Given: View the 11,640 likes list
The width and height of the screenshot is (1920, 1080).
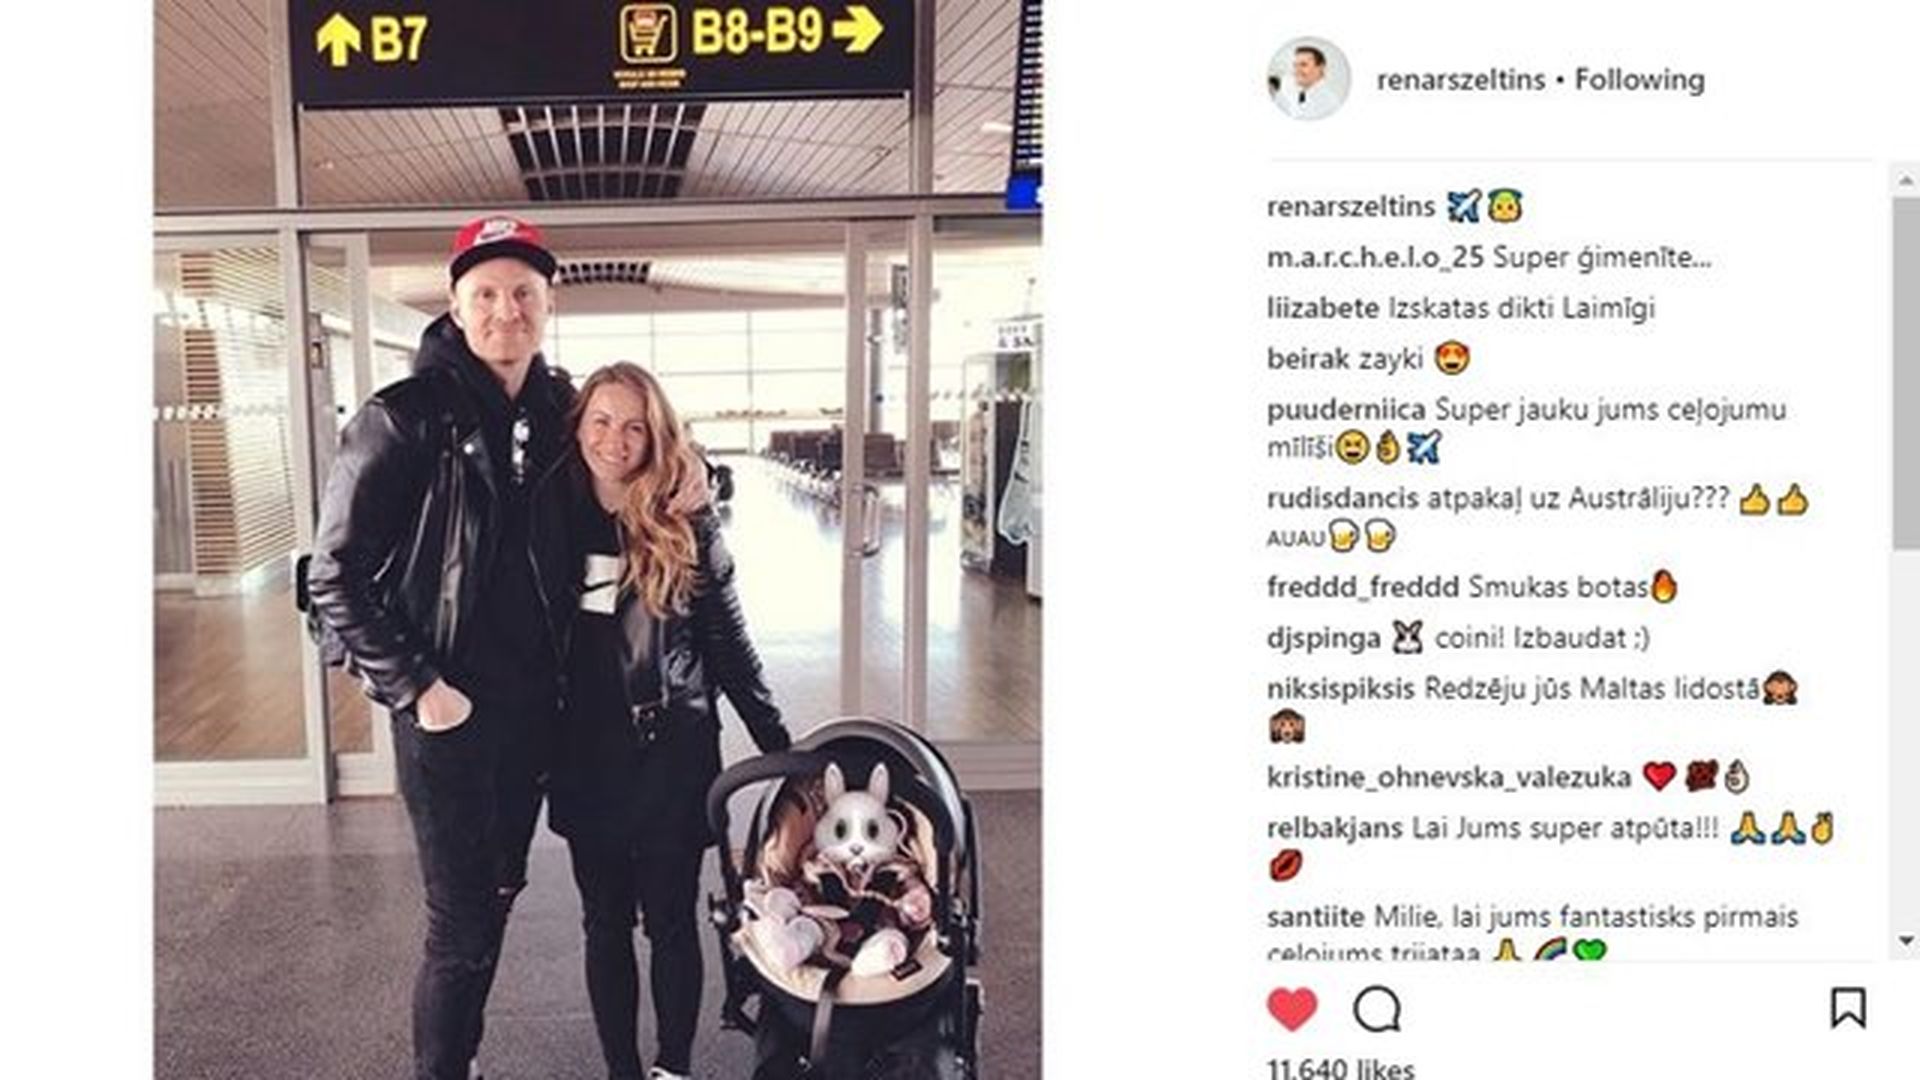Looking at the screenshot, I should (1341, 1068).
